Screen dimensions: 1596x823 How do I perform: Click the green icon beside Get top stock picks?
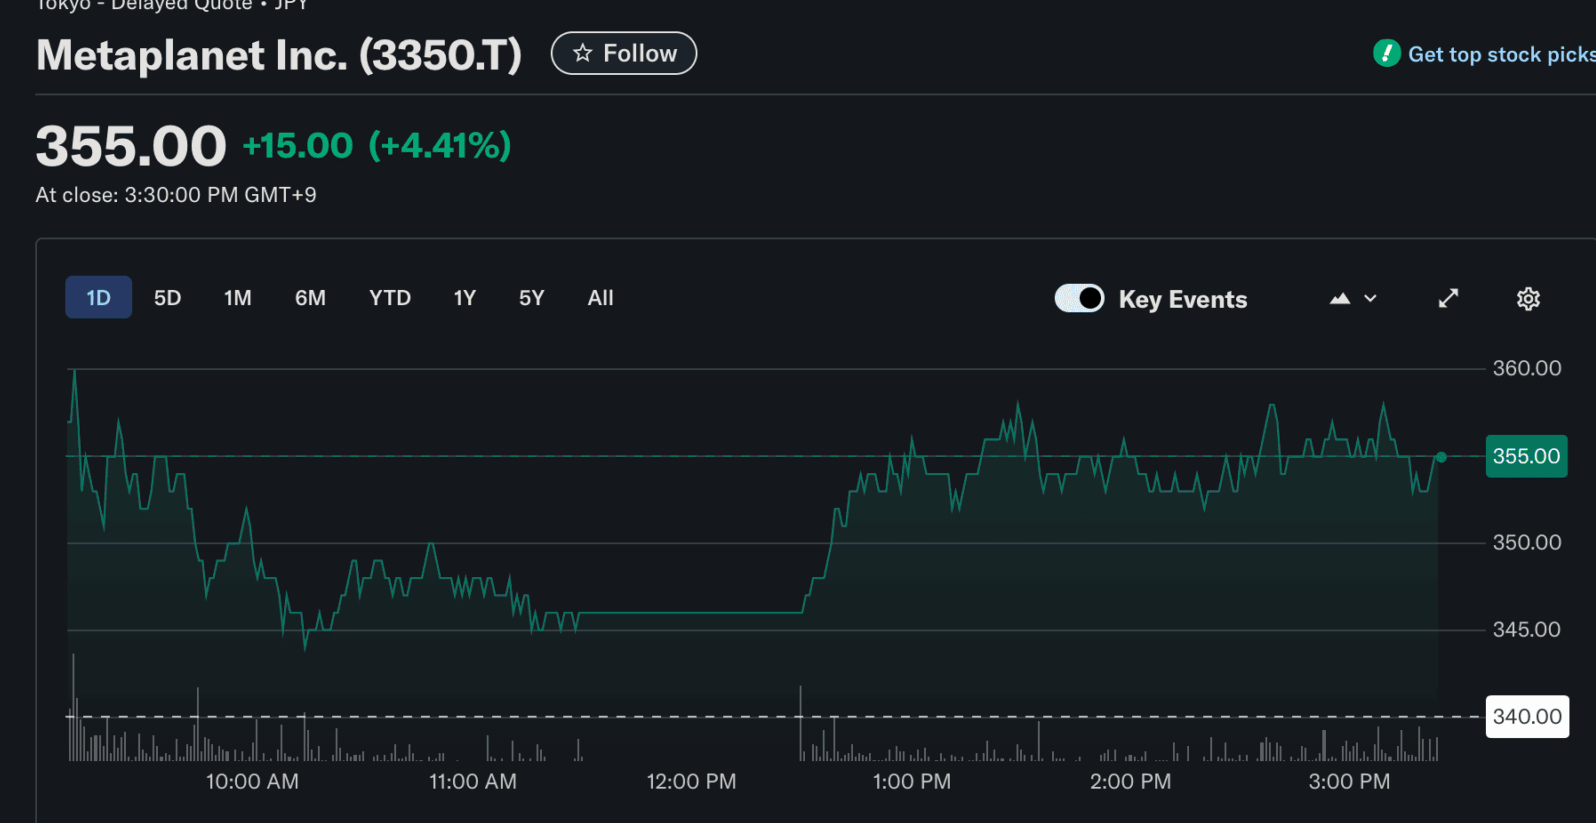(1386, 54)
